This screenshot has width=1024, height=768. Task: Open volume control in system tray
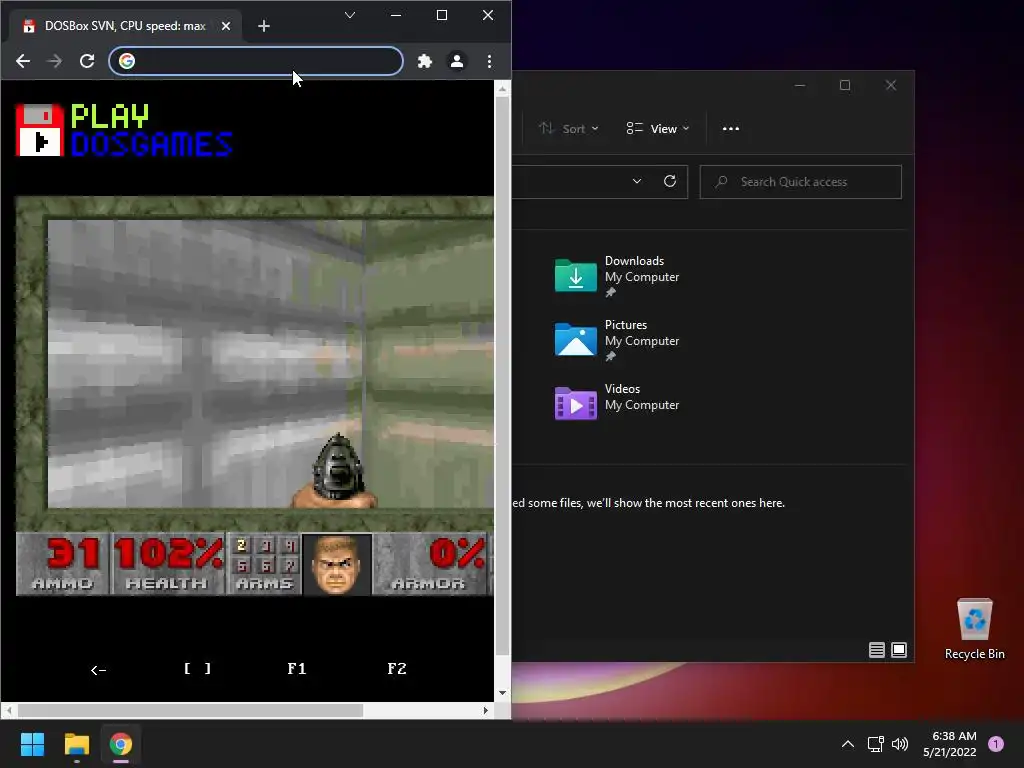click(900, 744)
